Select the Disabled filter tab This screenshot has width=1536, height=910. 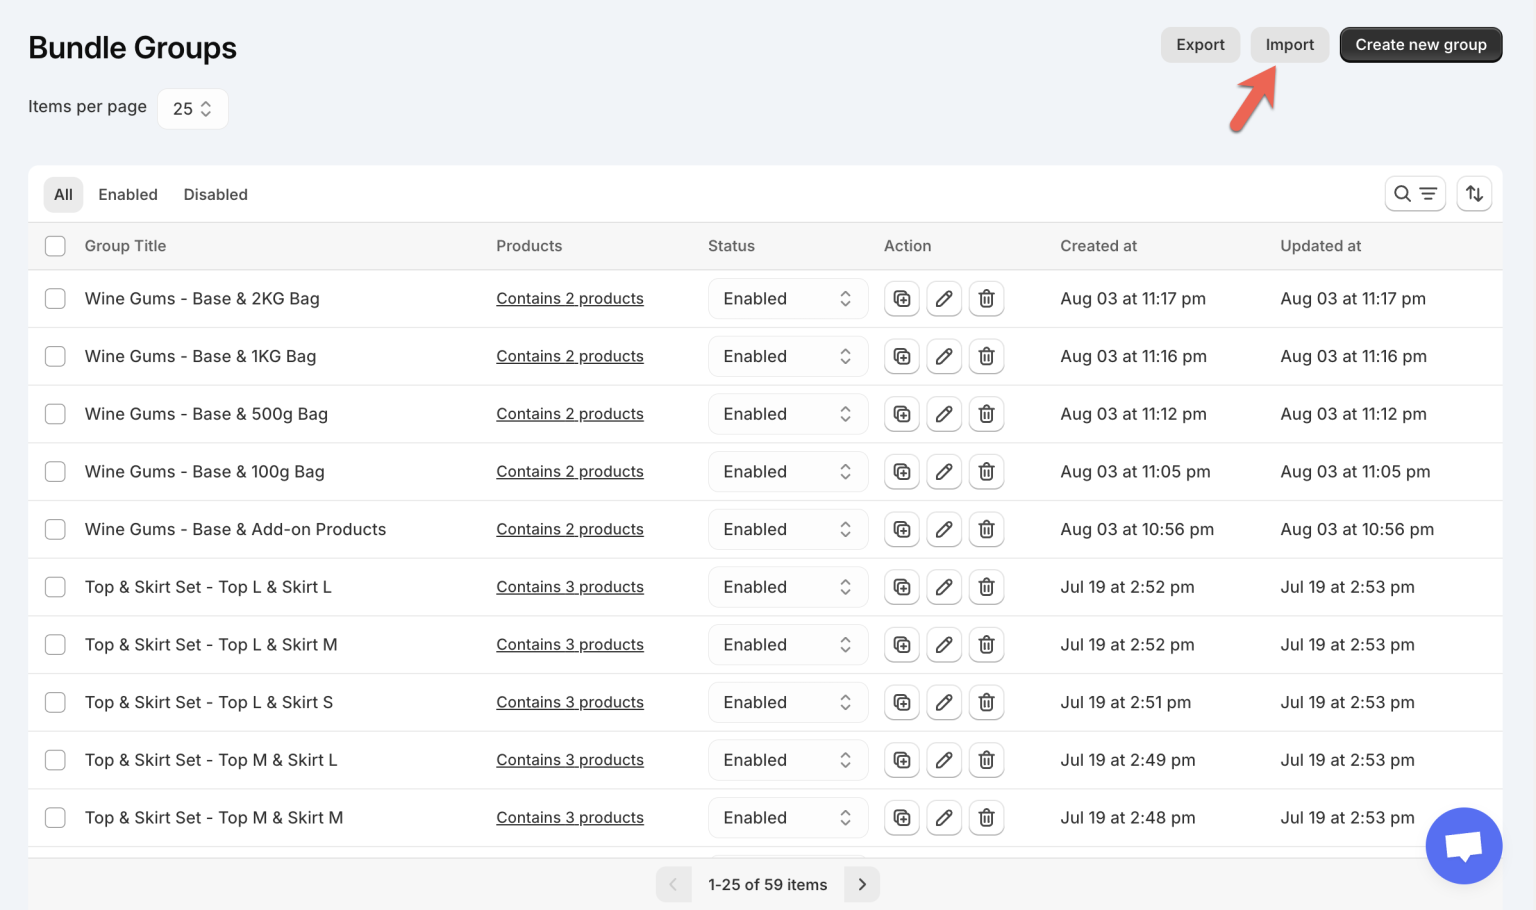pyautogui.click(x=215, y=194)
